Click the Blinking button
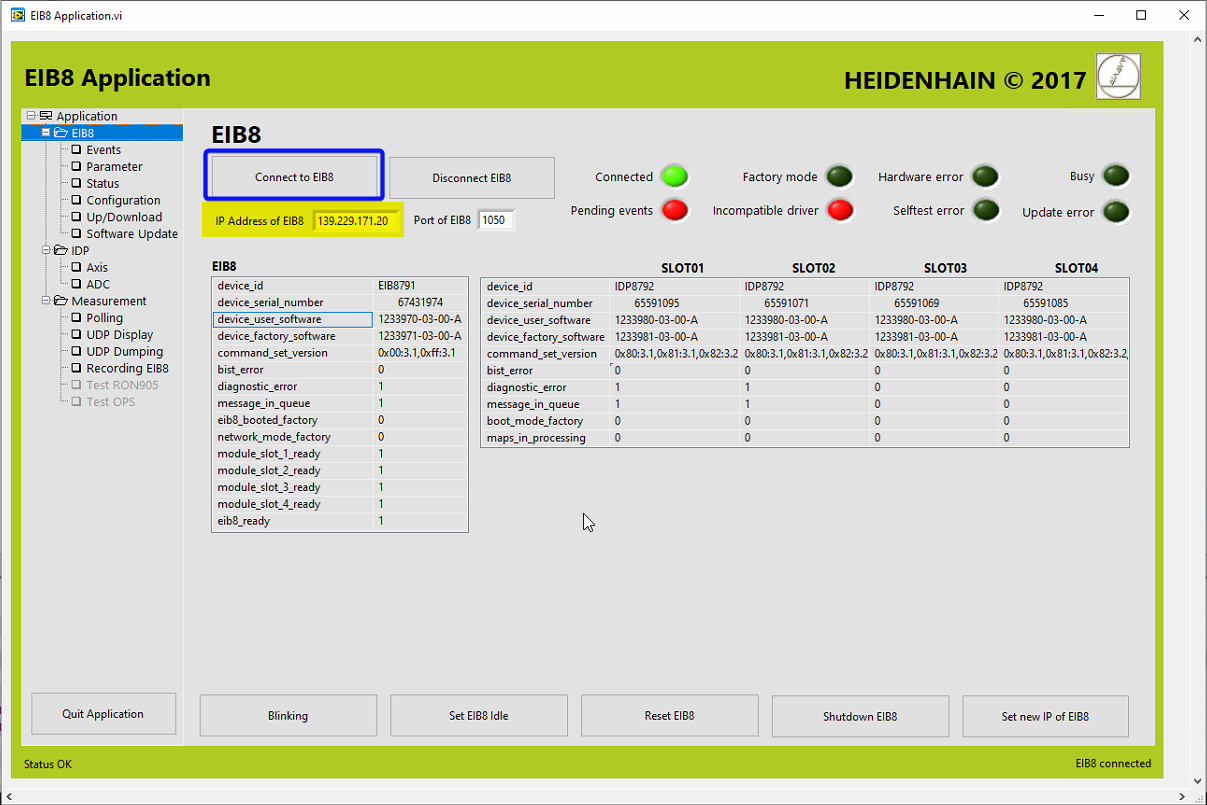The image size is (1207, 805). pos(288,716)
